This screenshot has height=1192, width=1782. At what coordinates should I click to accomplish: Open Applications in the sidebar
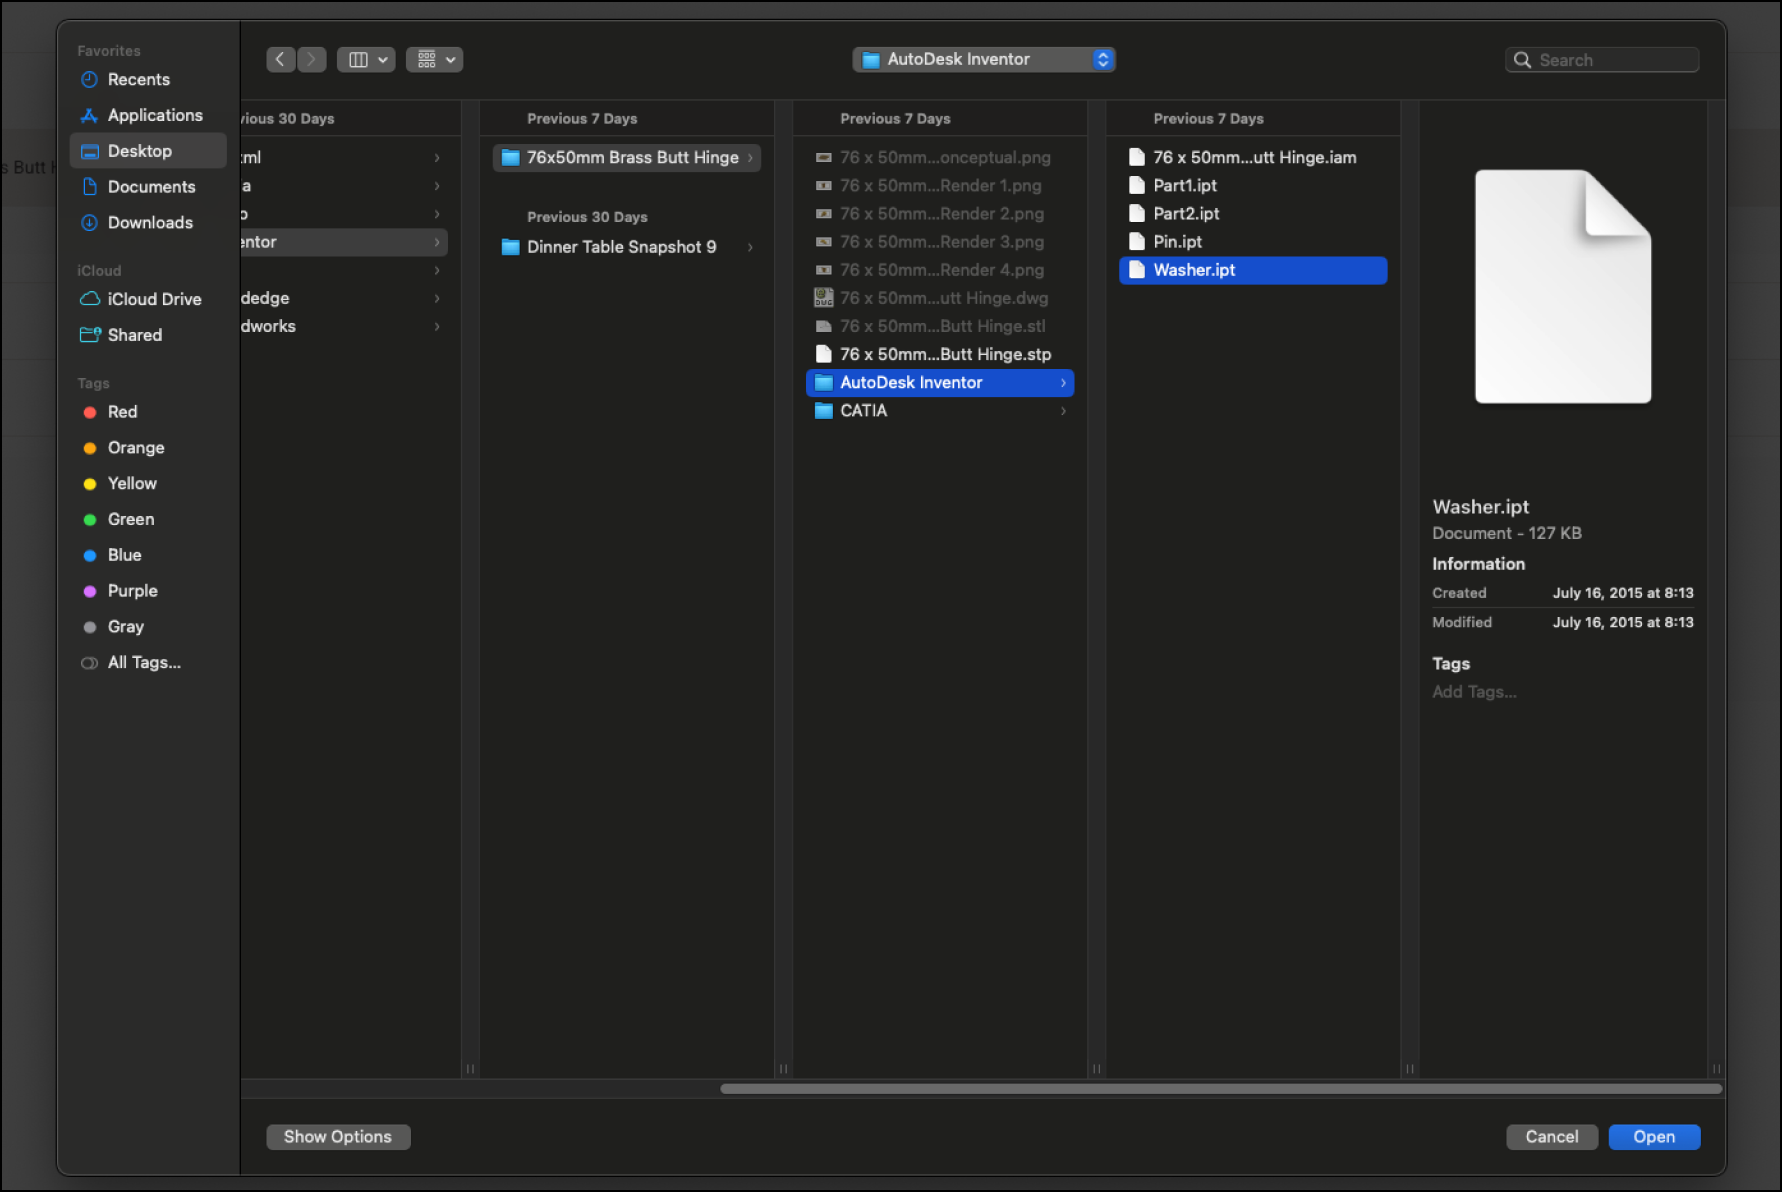tap(154, 116)
